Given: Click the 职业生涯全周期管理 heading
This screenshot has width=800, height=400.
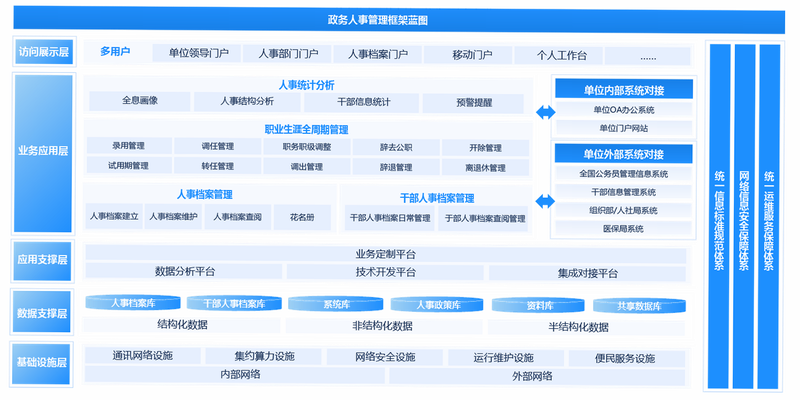Looking at the screenshot, I should [x=307, y=129].
